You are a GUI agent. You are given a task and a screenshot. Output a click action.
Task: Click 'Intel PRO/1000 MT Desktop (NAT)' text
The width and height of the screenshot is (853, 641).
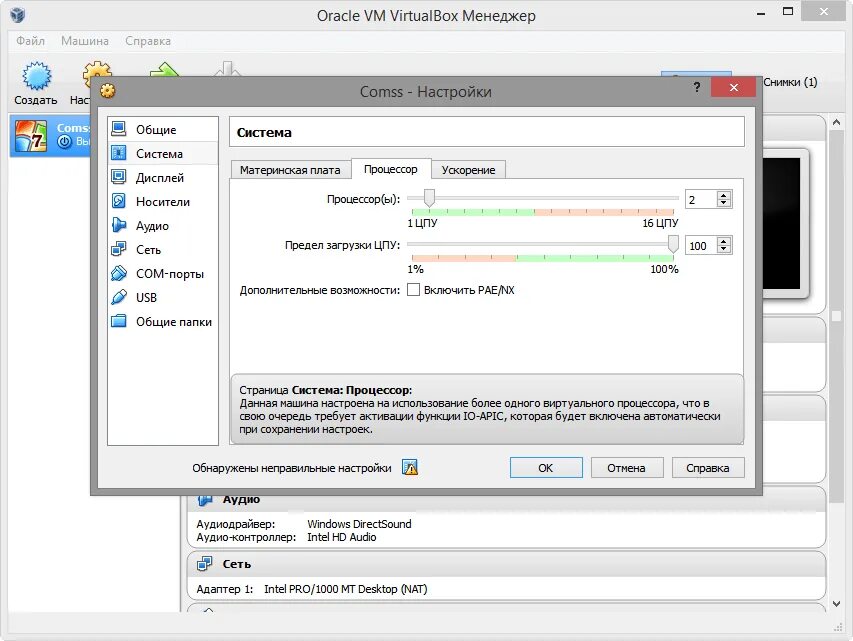[x=345, y=589]
